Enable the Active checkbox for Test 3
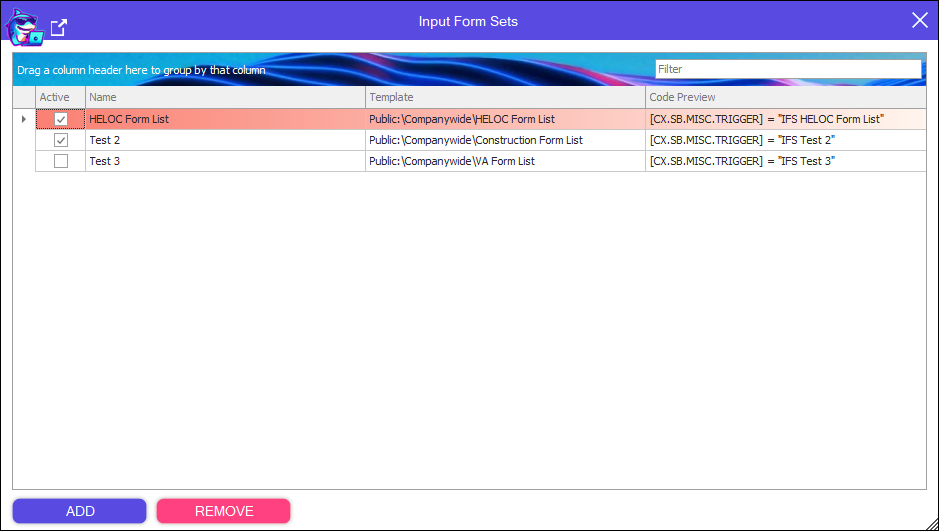This screenshot has height=531, width=939. click(x=61, y=161)
